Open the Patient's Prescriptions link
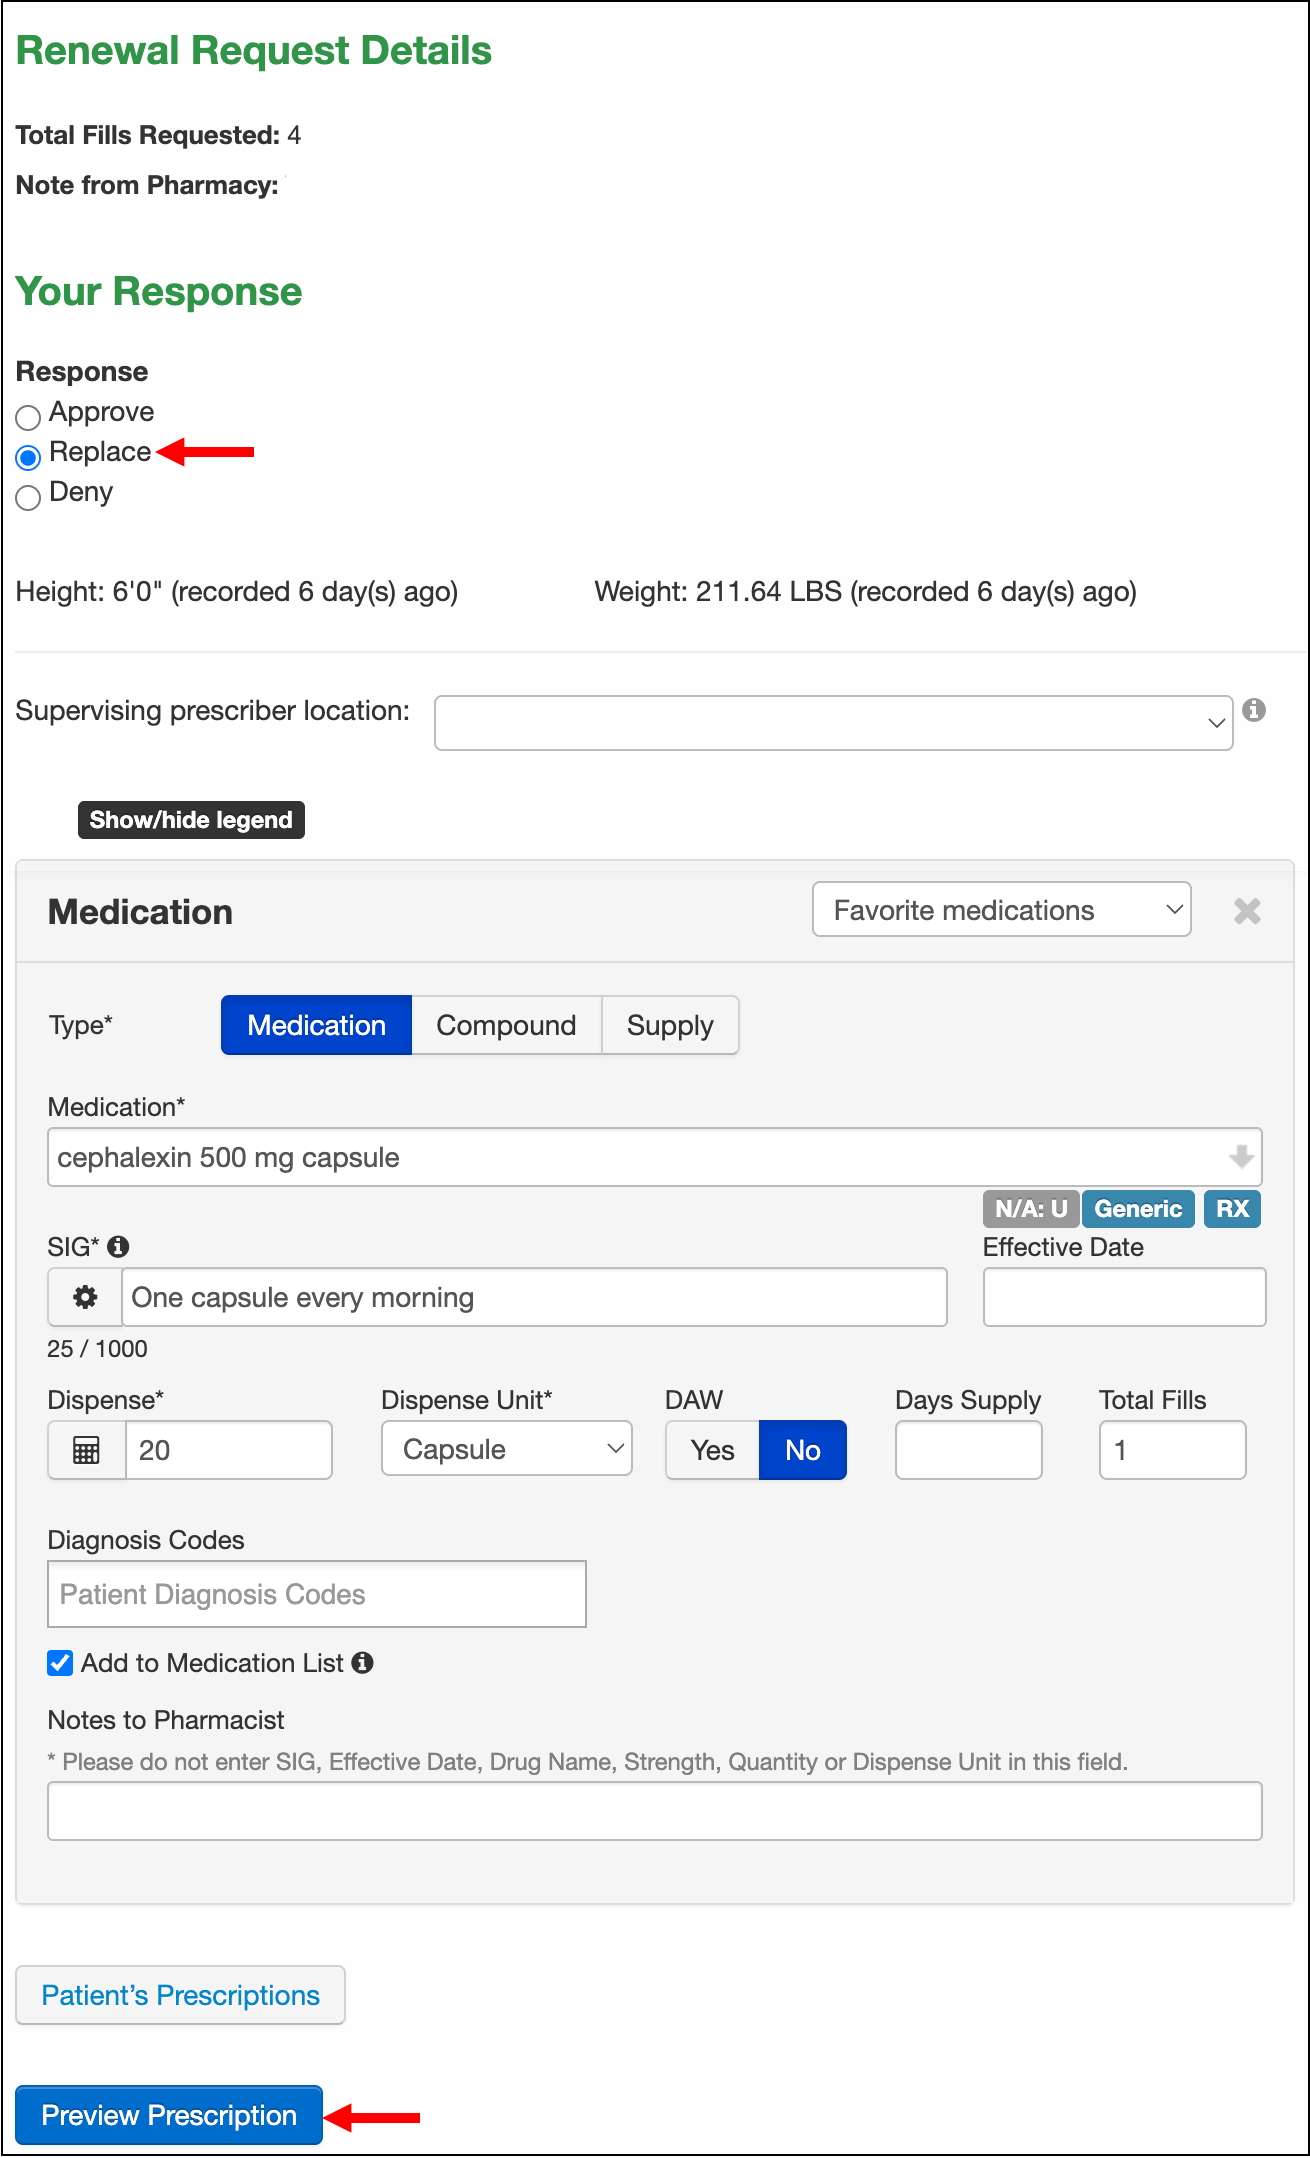Screen dimensions: 1310x2158 coord(181,1995)
